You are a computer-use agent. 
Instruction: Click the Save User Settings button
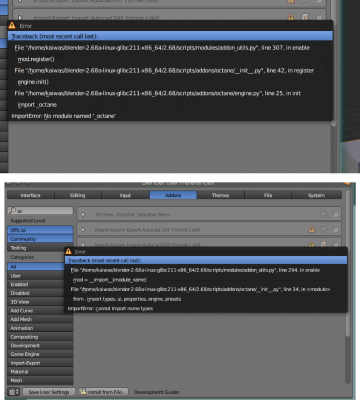point(49,392)
